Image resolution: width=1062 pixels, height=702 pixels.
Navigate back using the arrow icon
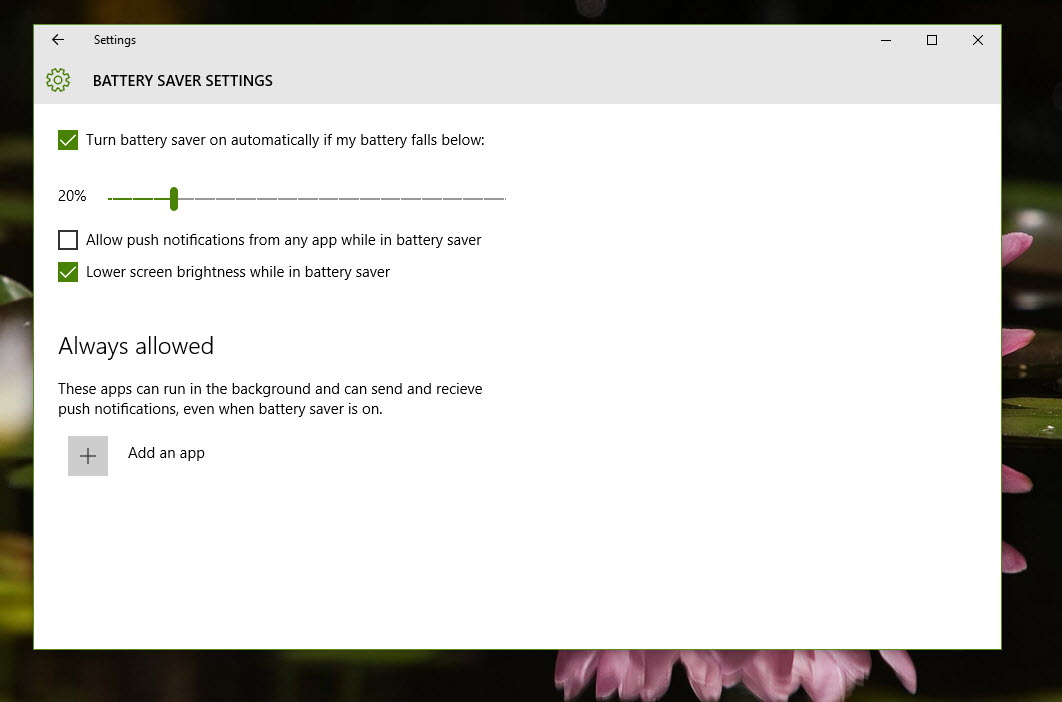pos(57,40)
